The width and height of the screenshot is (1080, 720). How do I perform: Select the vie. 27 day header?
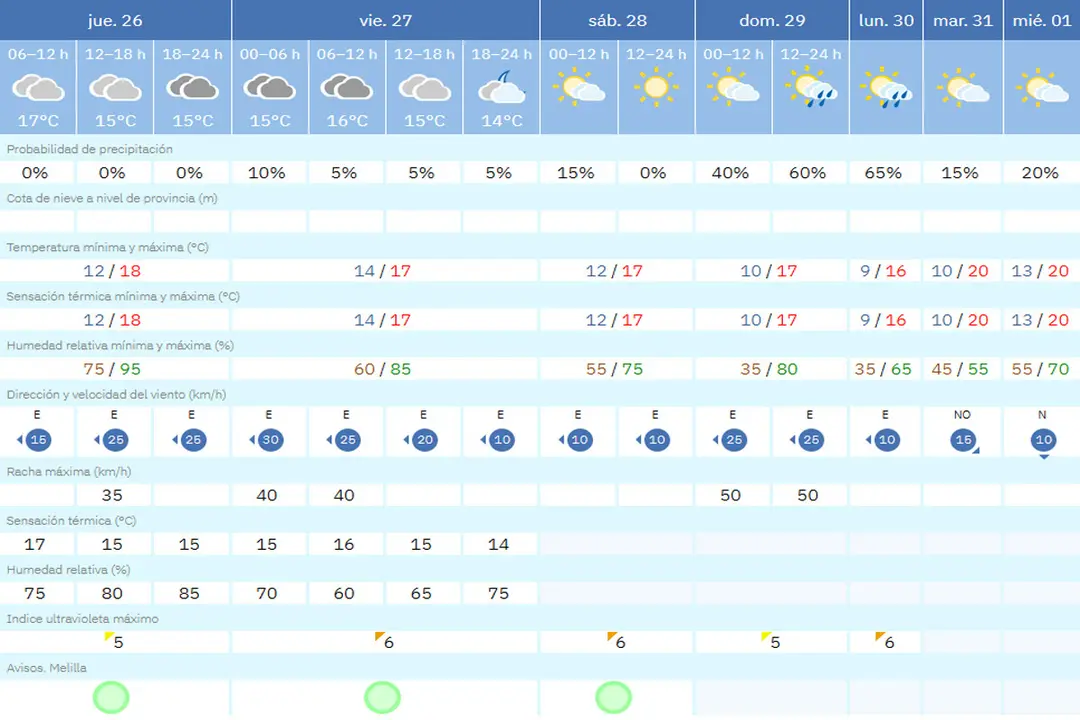(386, 20)
